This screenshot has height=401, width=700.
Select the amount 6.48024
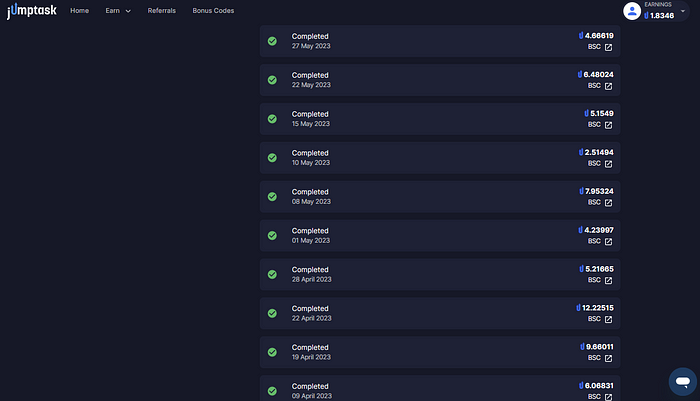pyautogui.click(x=599, y=75)
